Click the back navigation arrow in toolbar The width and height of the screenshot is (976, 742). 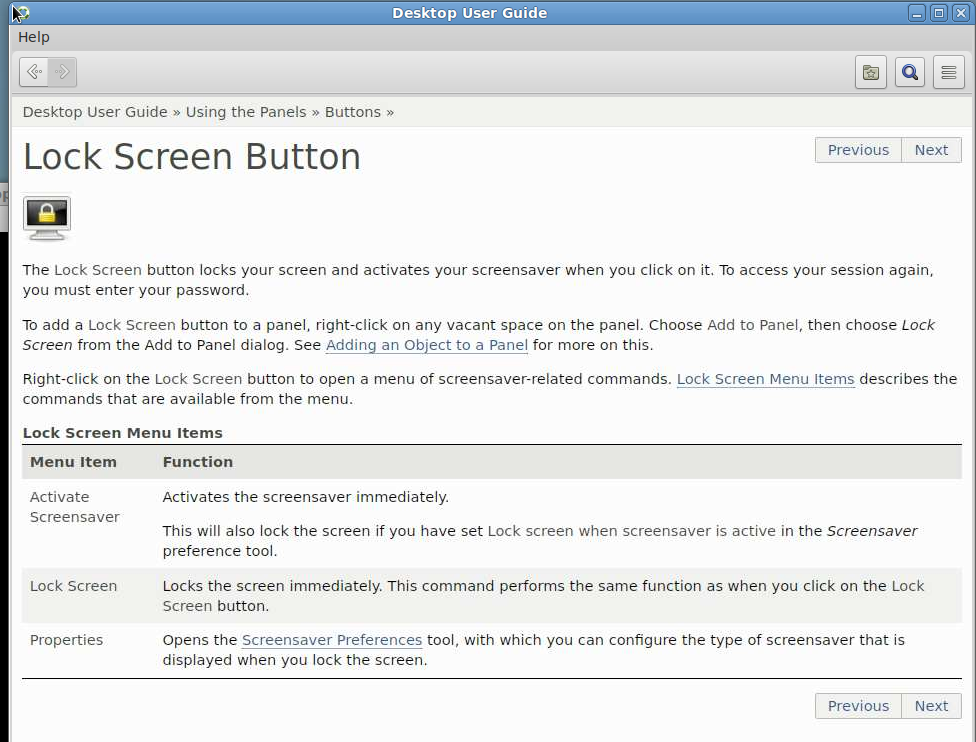pos(34,72)
